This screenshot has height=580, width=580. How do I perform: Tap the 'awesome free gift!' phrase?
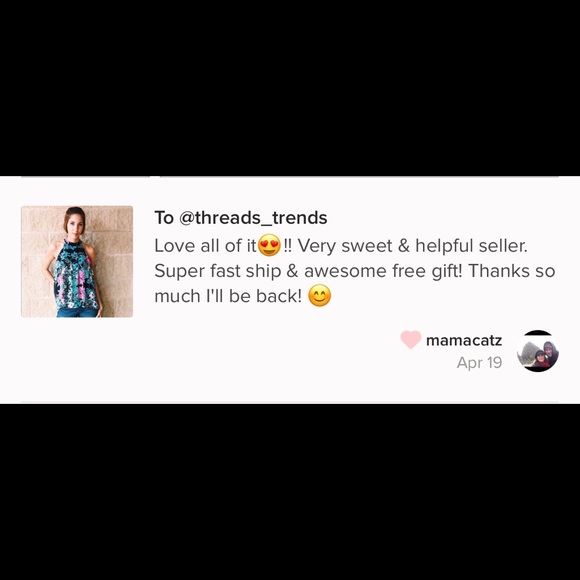click(383, 271)
